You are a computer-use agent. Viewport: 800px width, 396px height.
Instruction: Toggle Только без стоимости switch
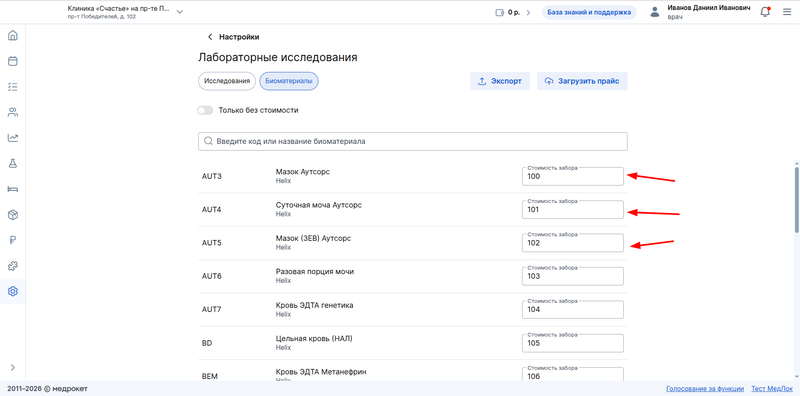tap(205, 110)
